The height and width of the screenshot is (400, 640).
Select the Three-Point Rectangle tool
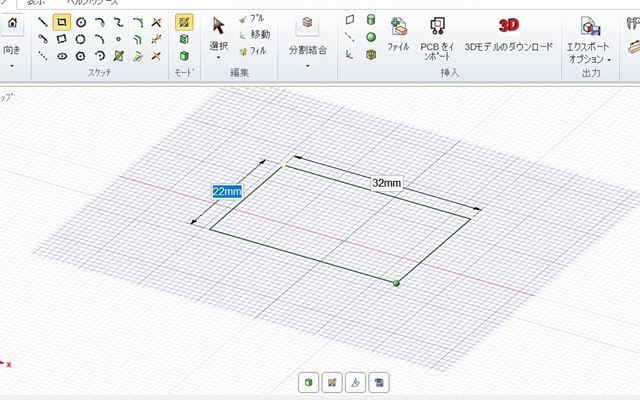[62, 39]
